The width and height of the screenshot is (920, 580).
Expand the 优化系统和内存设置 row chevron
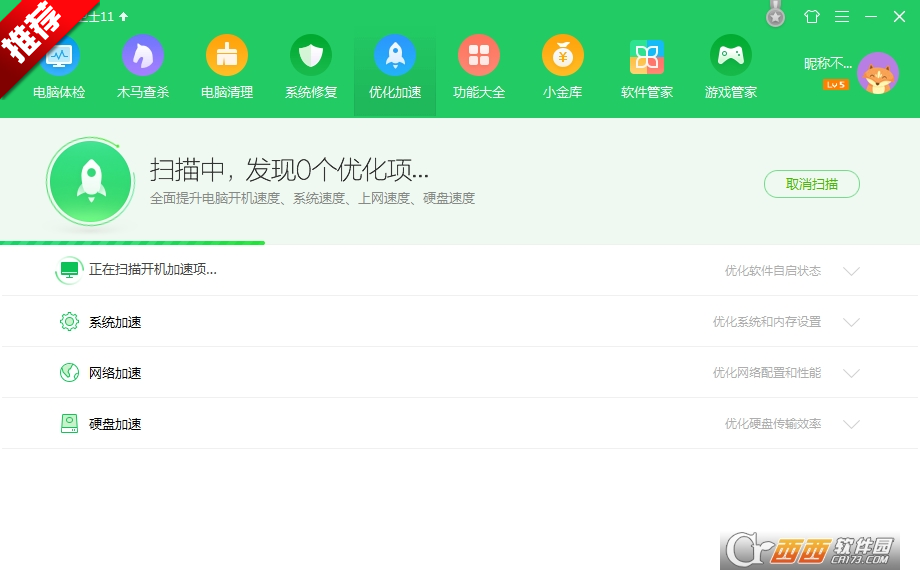click(851, 322)
